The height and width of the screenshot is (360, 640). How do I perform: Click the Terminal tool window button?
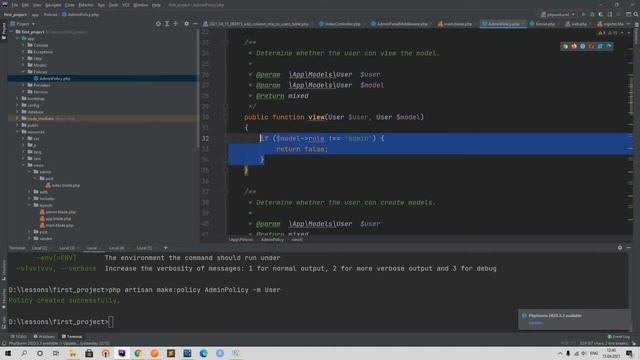point(72,336)
